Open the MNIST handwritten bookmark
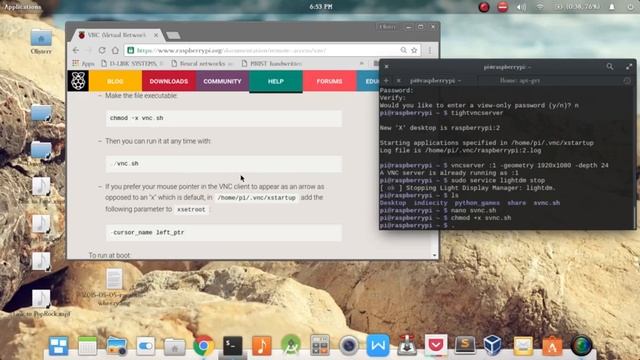The image size is (640, 360). point(272,63)
